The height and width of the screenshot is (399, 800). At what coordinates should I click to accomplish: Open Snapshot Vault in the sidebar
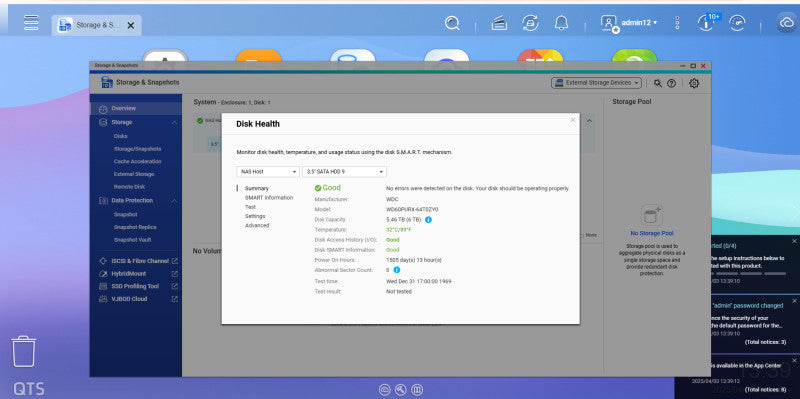coord(133,240)
